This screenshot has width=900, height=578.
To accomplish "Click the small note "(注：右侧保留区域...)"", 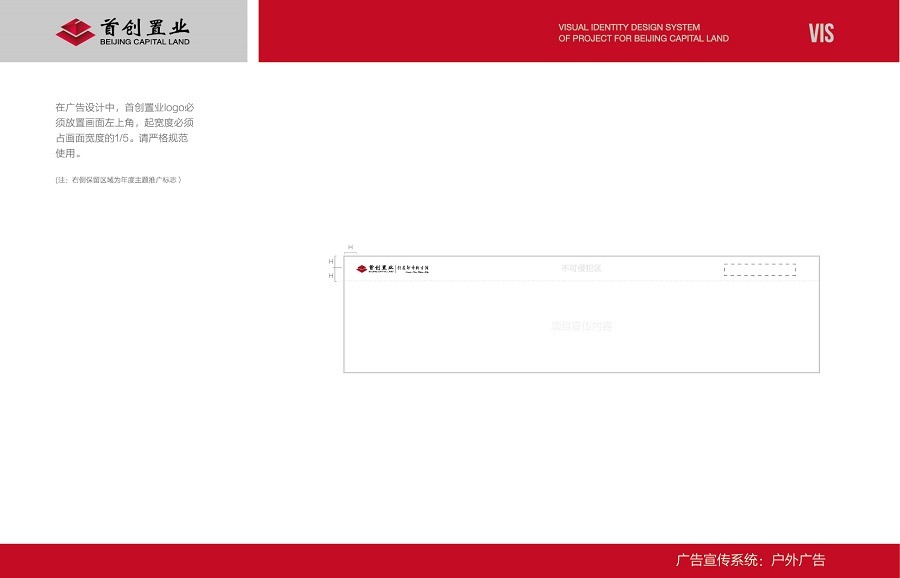I will click(118, 180).
